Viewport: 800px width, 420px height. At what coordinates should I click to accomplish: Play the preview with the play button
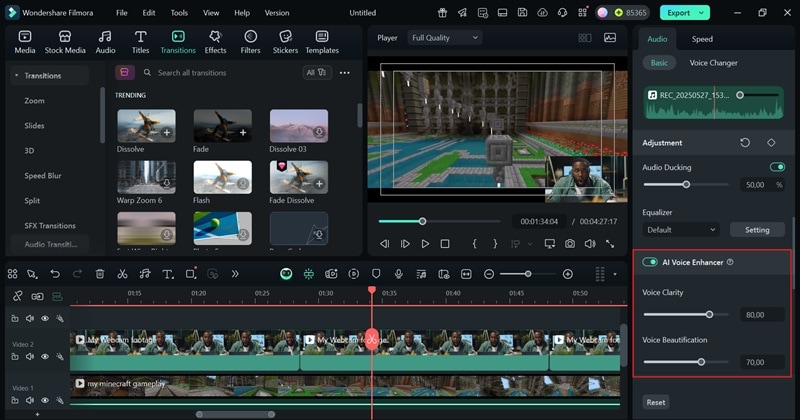tap(425, 244)
